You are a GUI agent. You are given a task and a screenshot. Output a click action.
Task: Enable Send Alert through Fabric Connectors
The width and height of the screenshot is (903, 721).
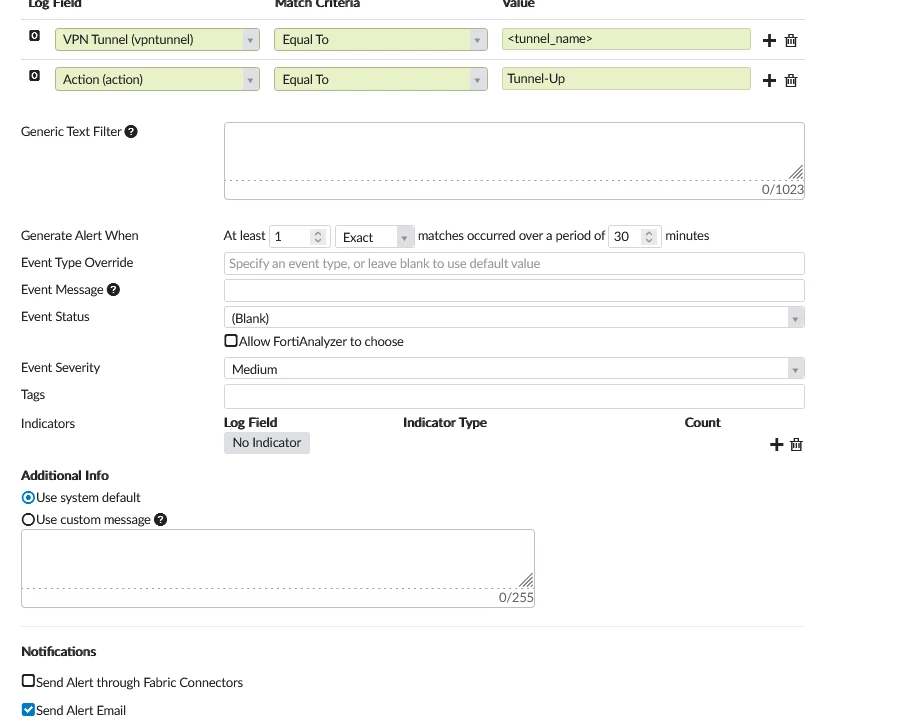(28, 681)
